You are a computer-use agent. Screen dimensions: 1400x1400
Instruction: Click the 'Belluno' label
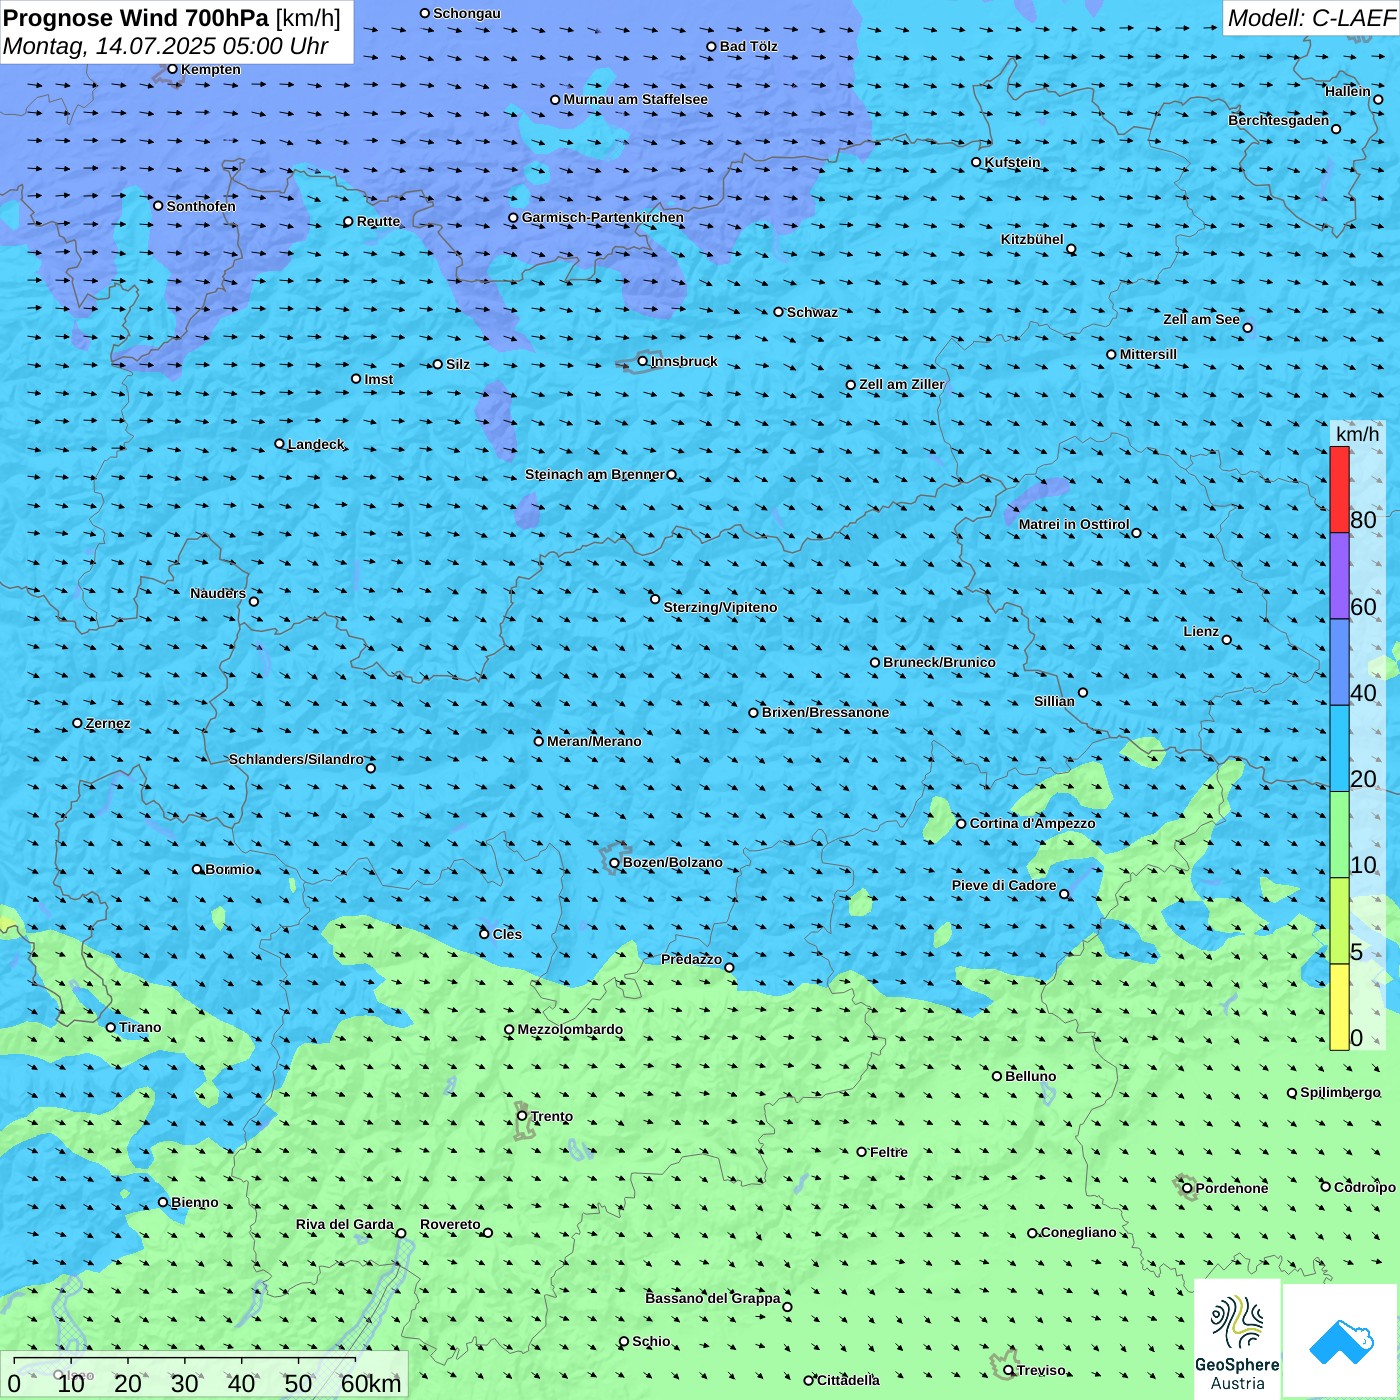click(1030, 1076)
